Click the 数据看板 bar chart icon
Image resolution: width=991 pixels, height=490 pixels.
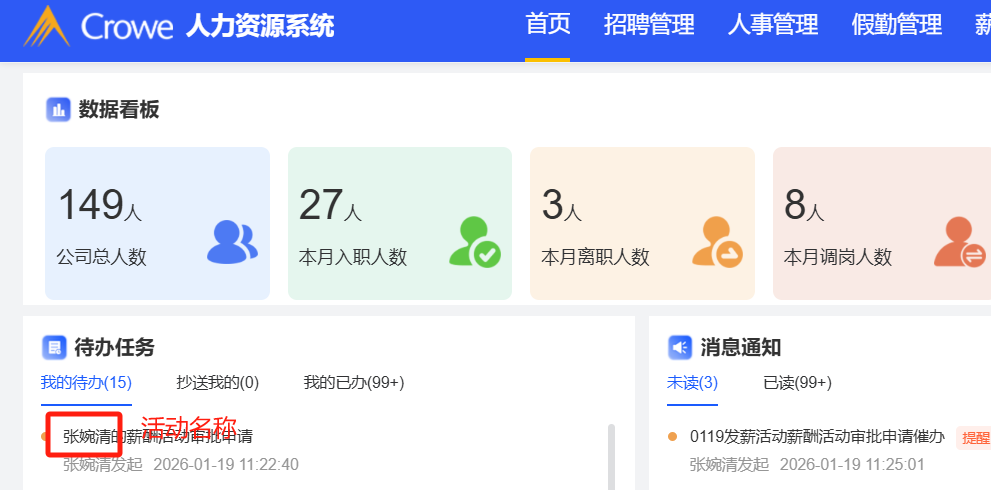pos(58,110)
